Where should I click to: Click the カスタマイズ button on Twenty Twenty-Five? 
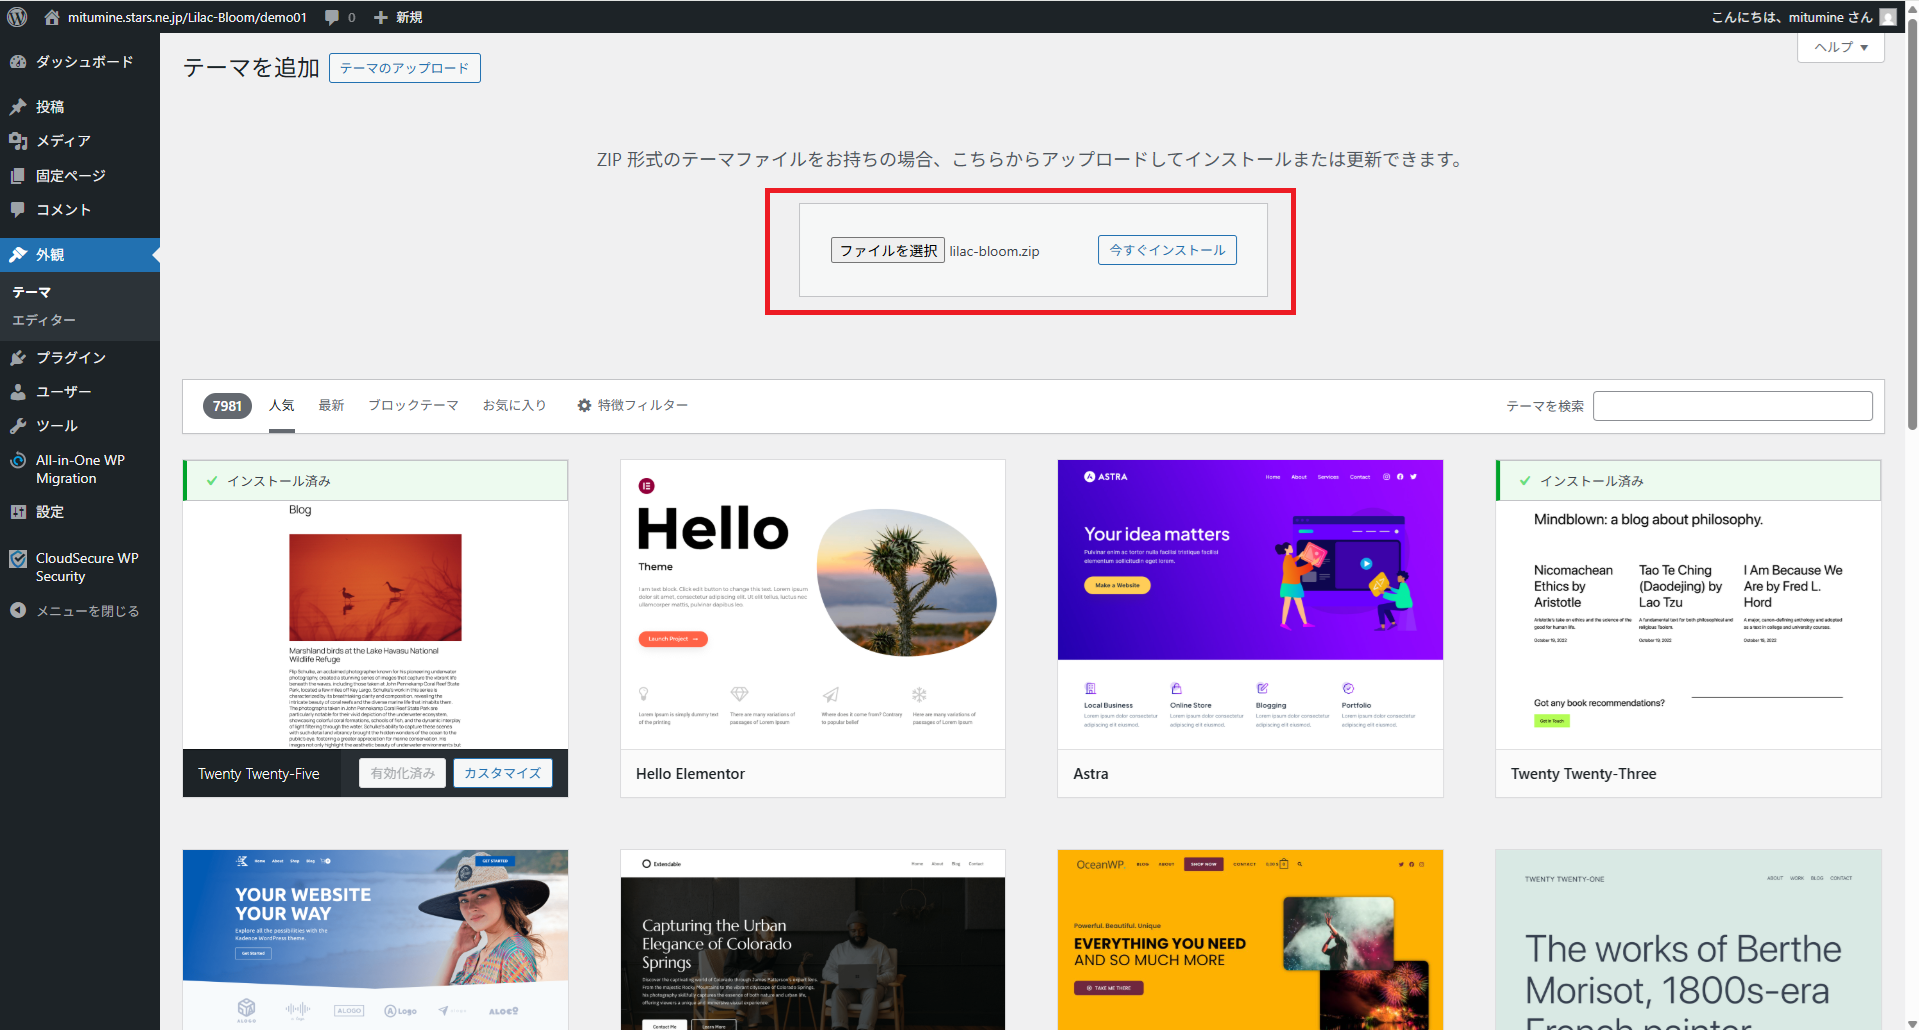502,773
